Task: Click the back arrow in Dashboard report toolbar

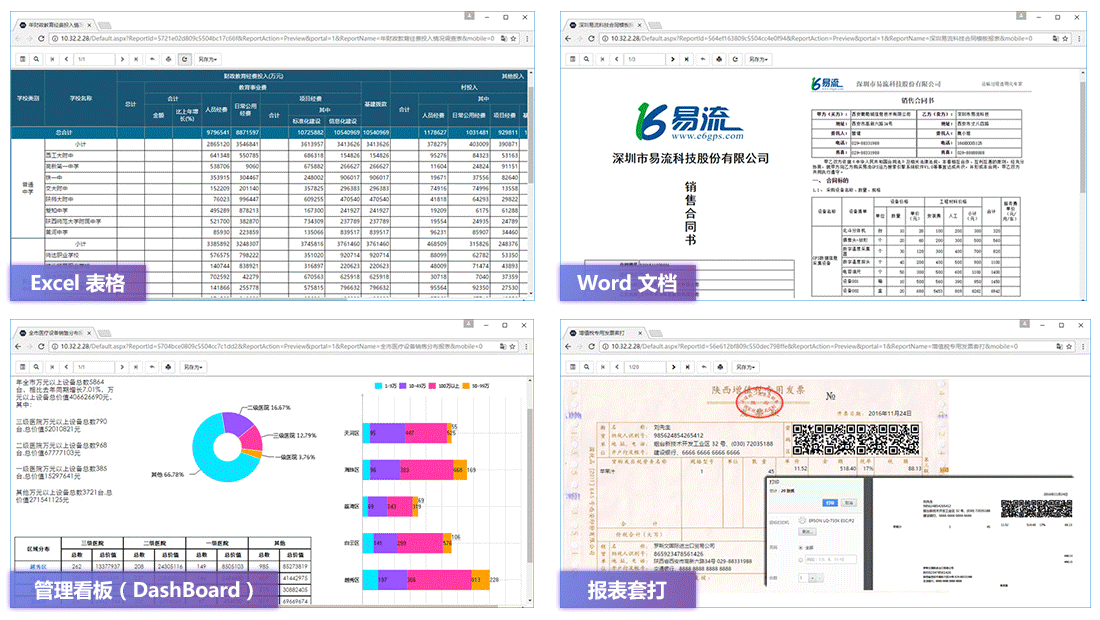Action: [152, 367]
